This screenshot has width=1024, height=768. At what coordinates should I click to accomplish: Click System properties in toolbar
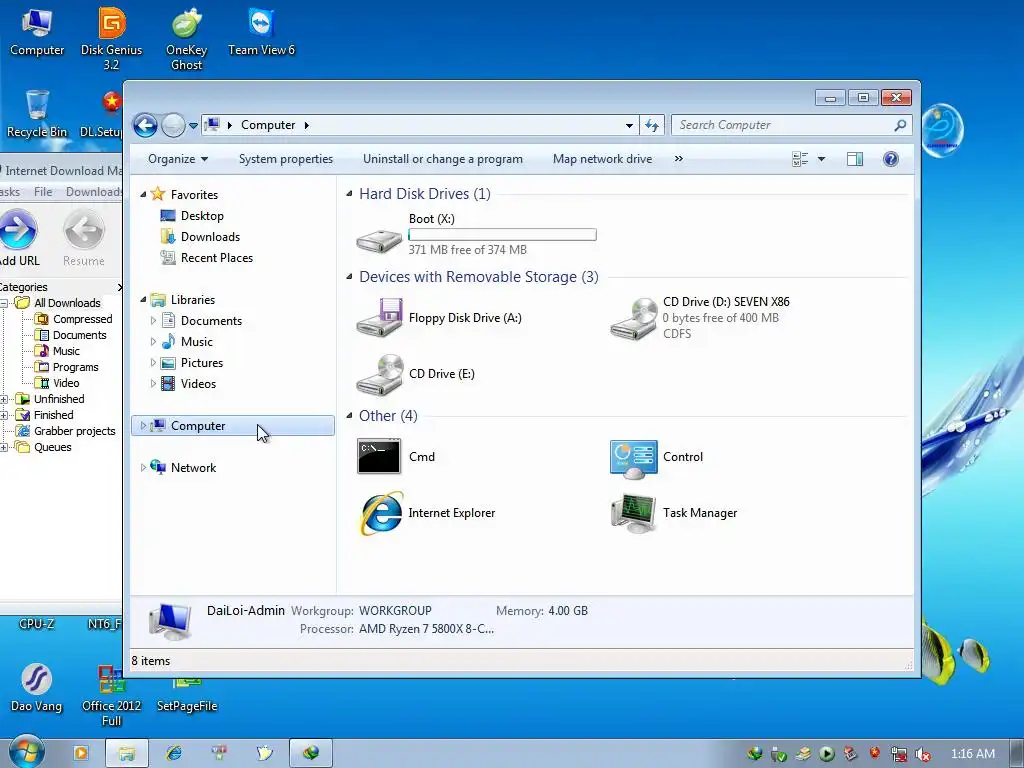pyautogui.click(x=285, y=159)
